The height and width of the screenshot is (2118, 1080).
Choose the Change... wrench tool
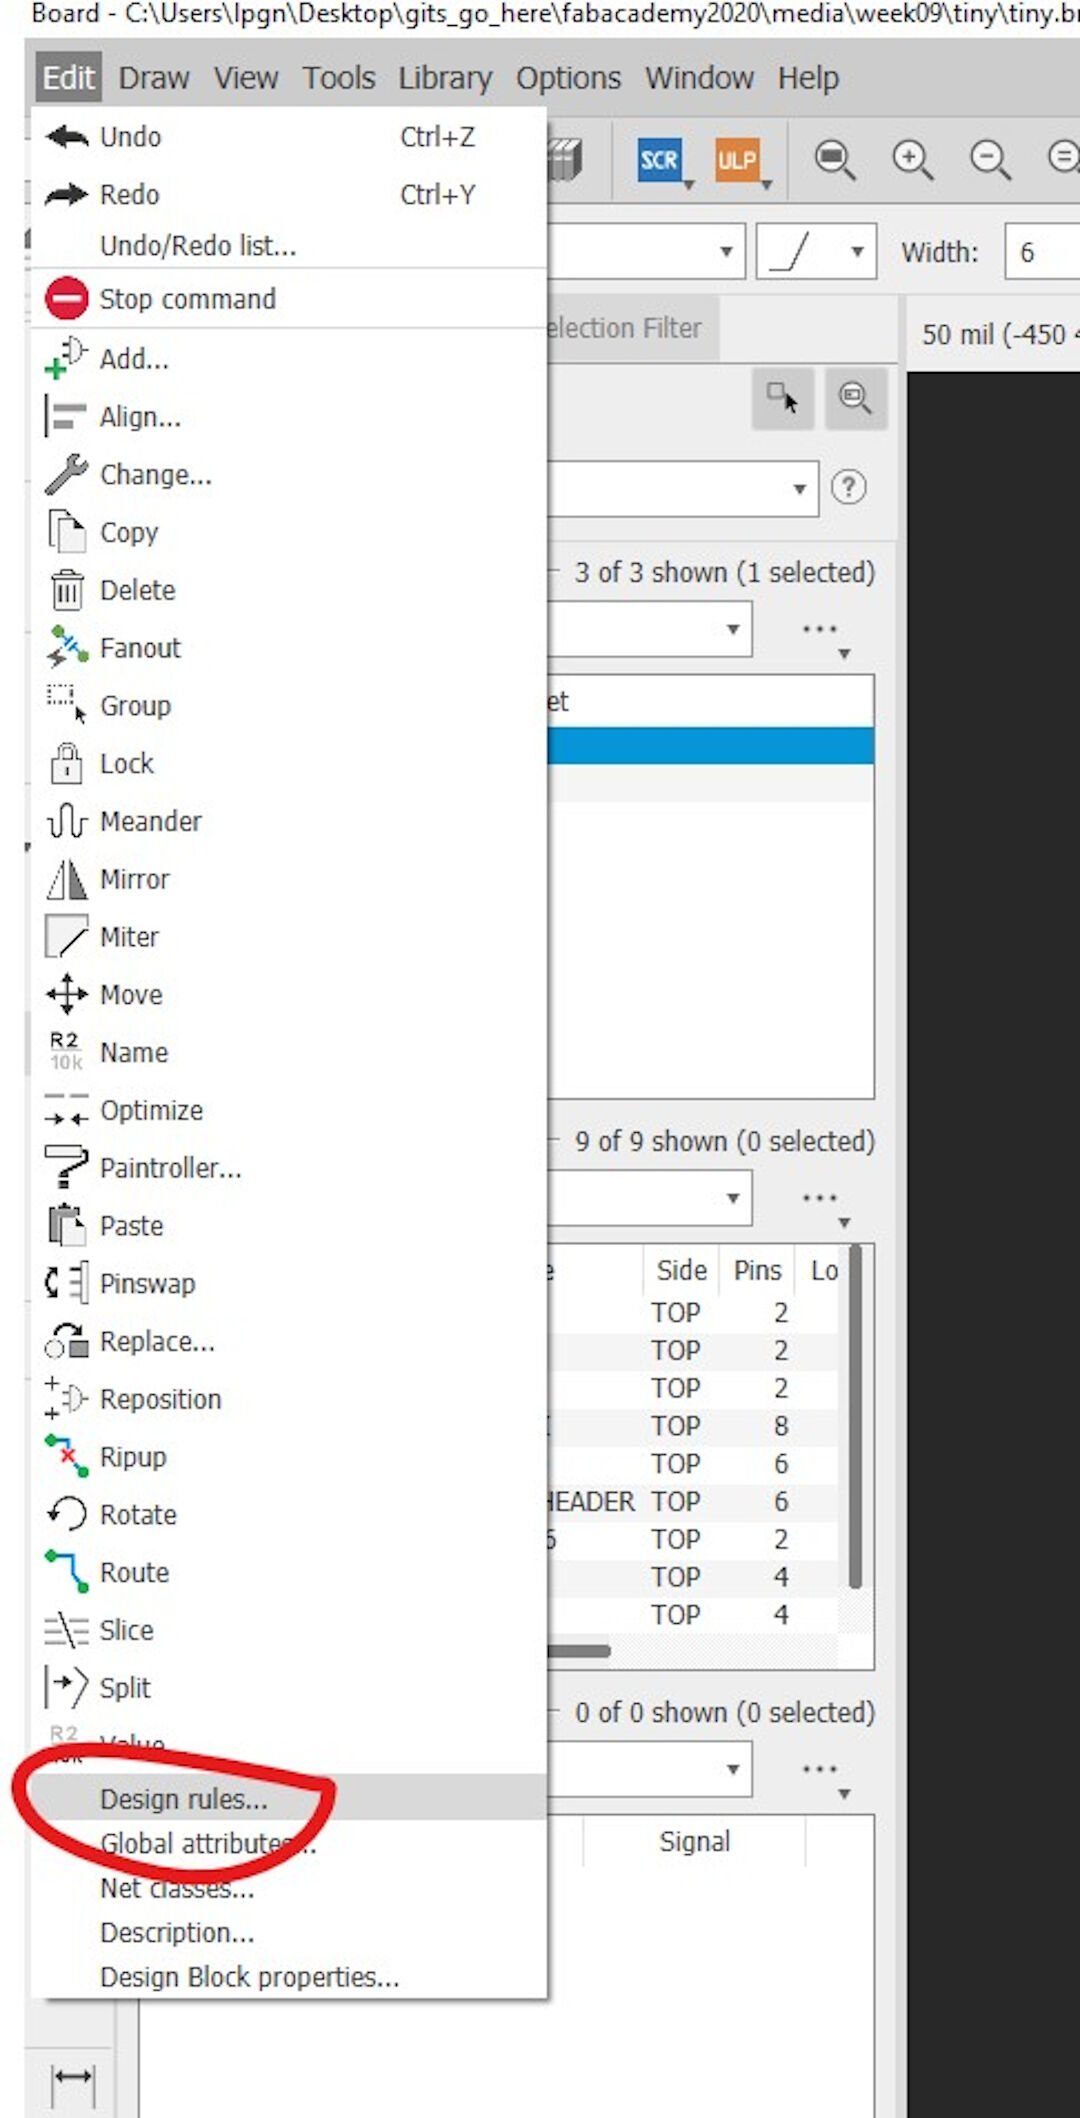[289, 474]
